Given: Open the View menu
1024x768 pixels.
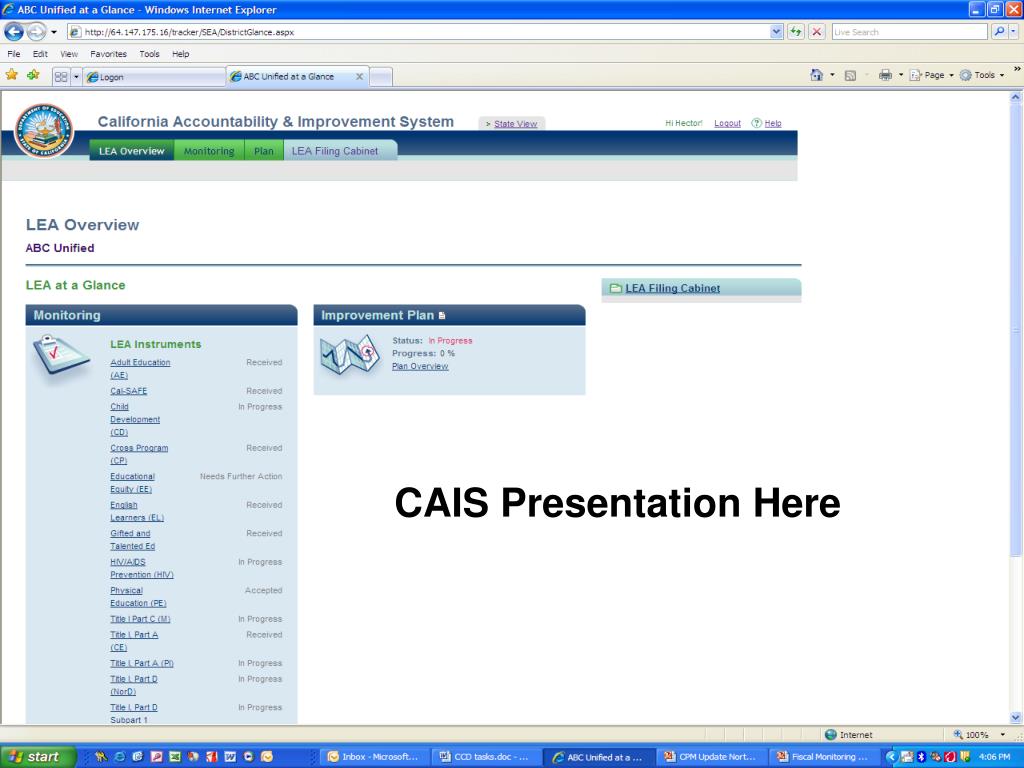Looking at the screenshot, I should [69, 54].
